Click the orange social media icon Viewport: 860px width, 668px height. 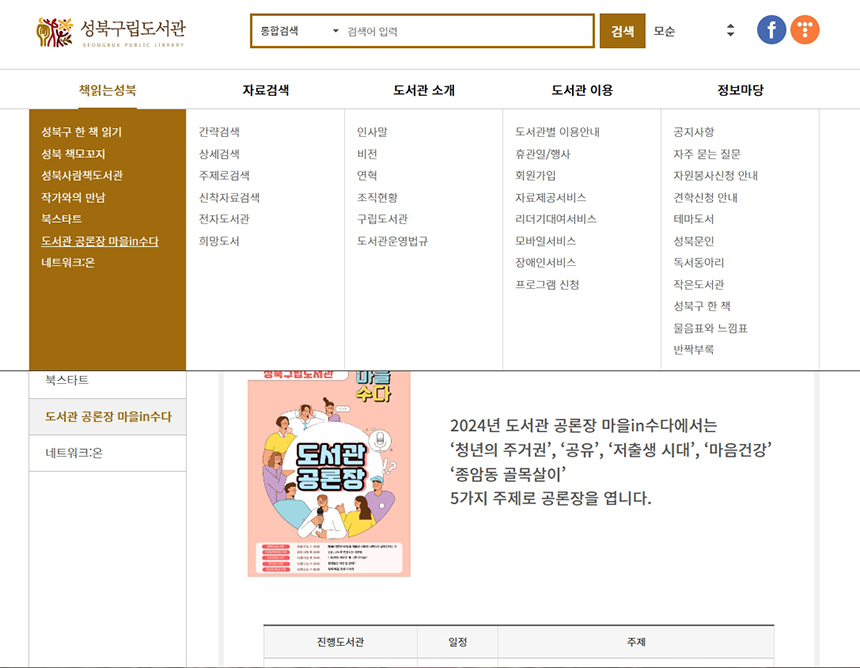coord(805,30)
